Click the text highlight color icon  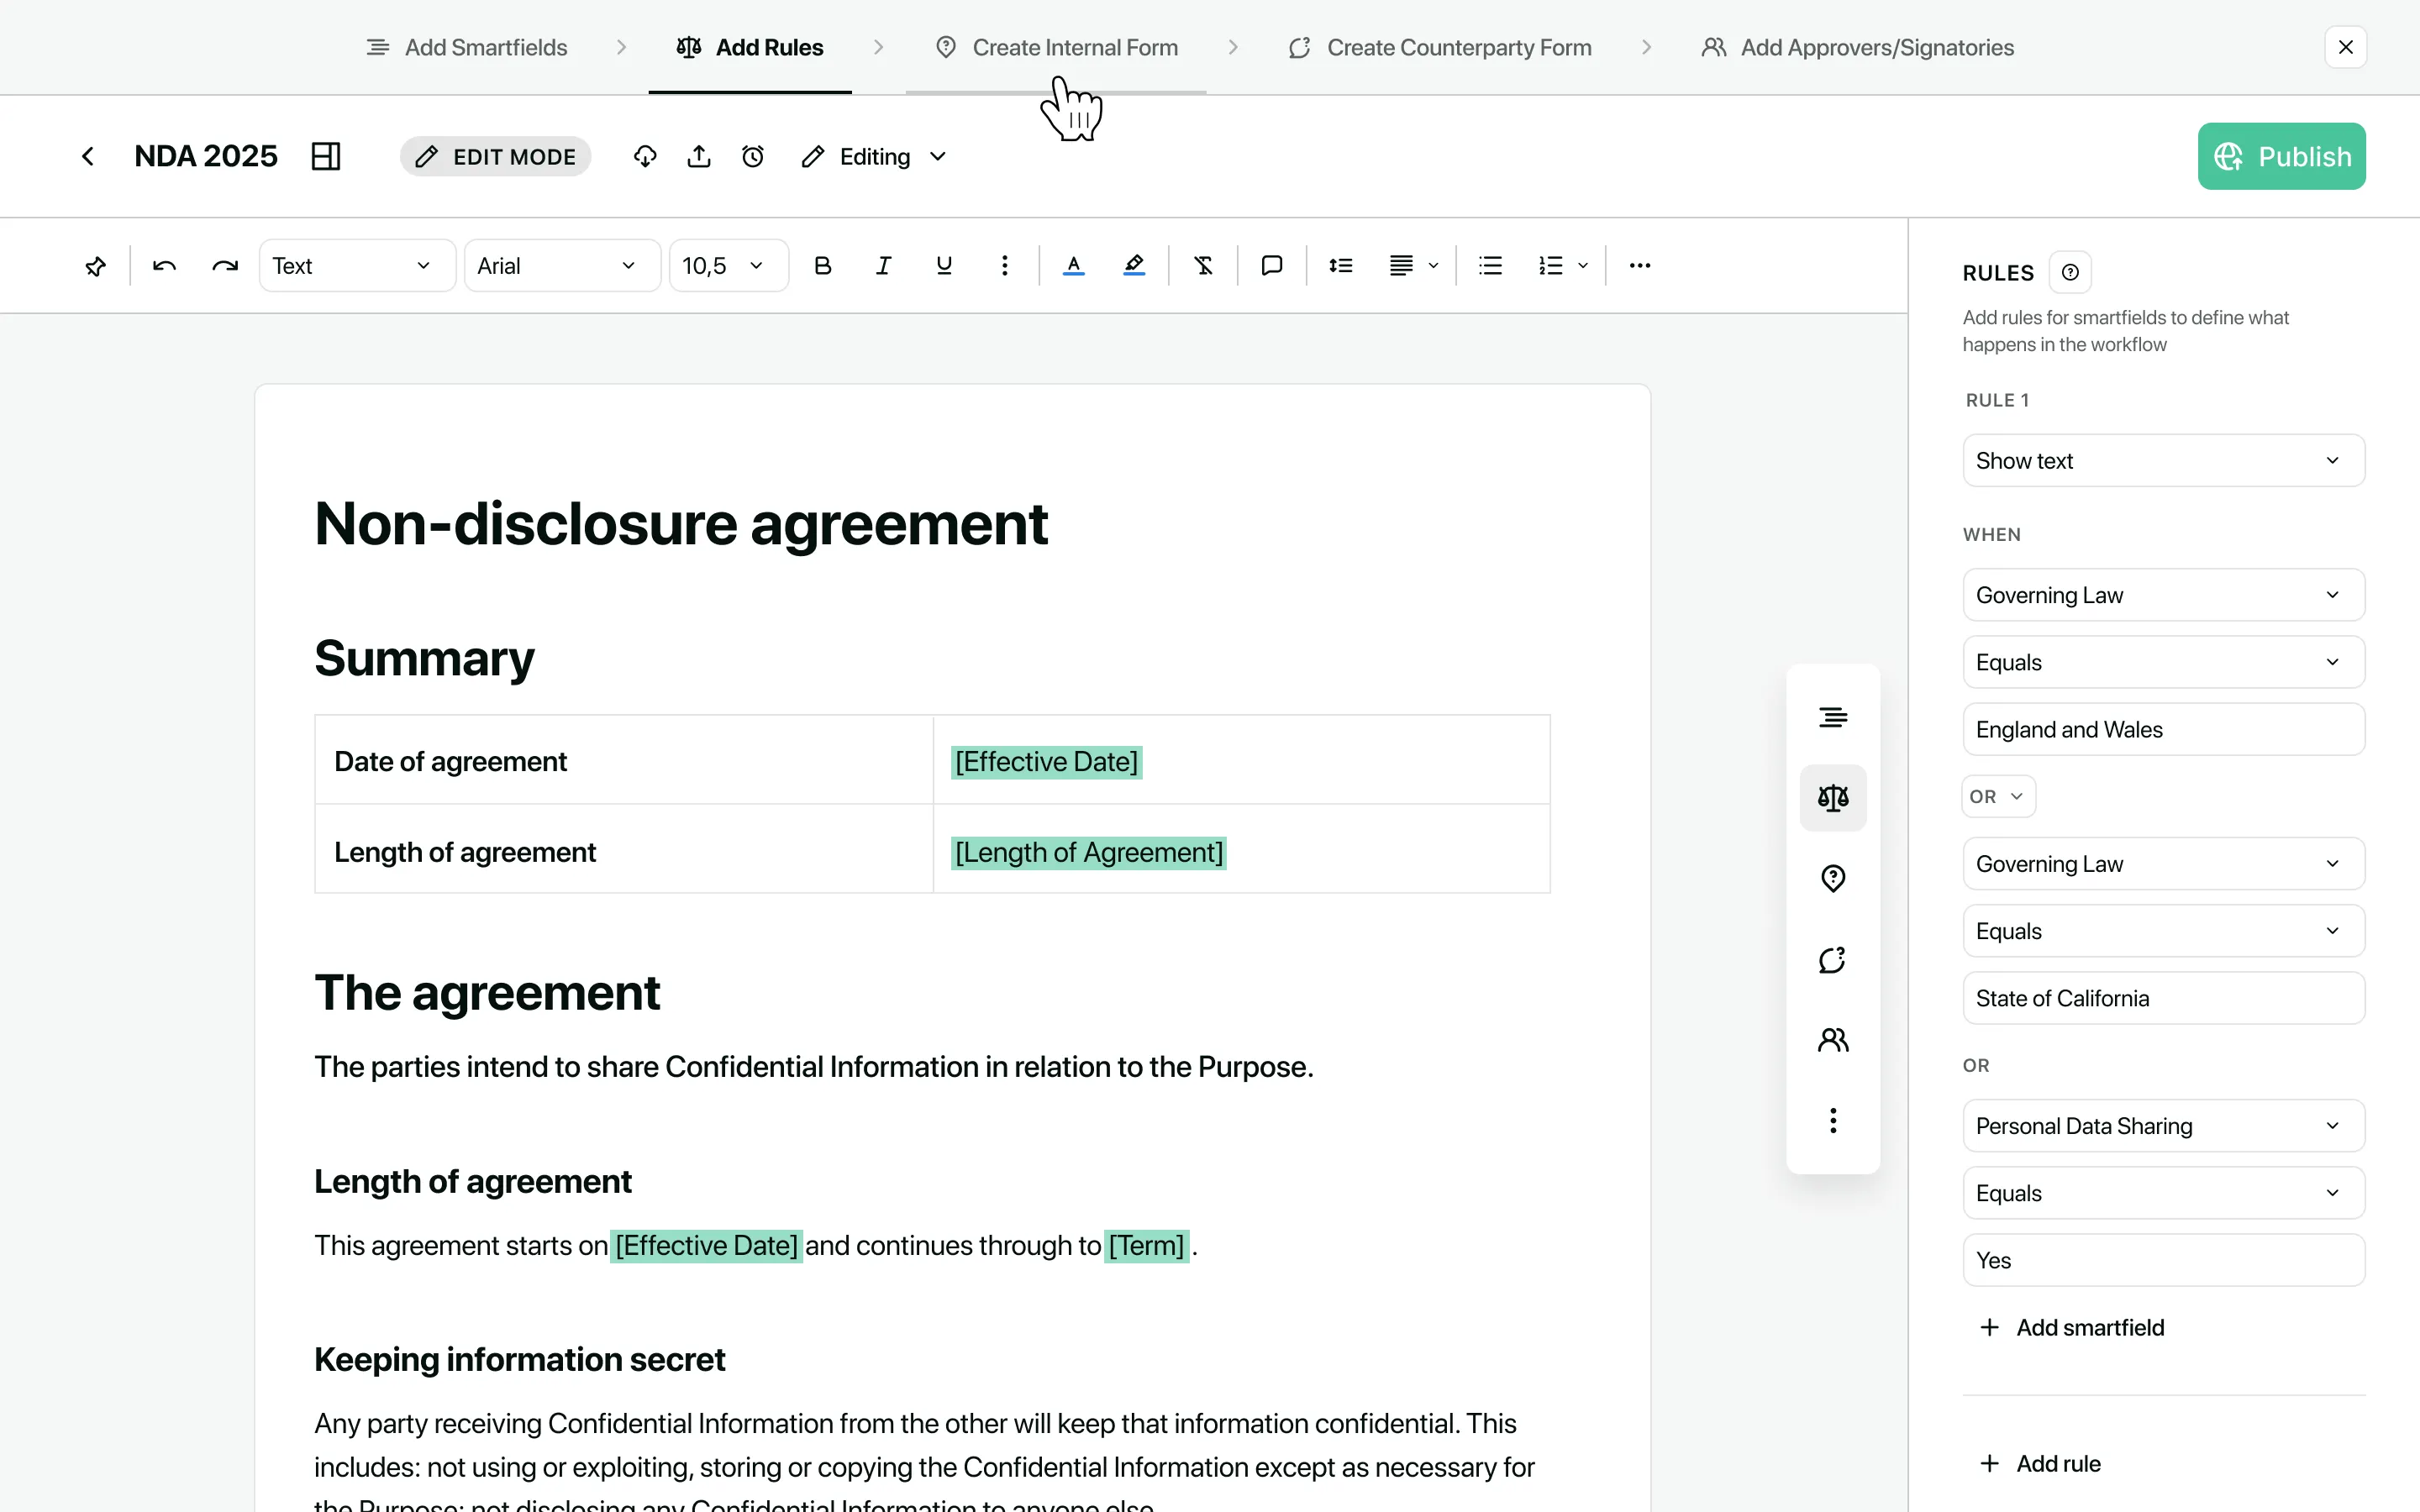(x=1134, y=266)
